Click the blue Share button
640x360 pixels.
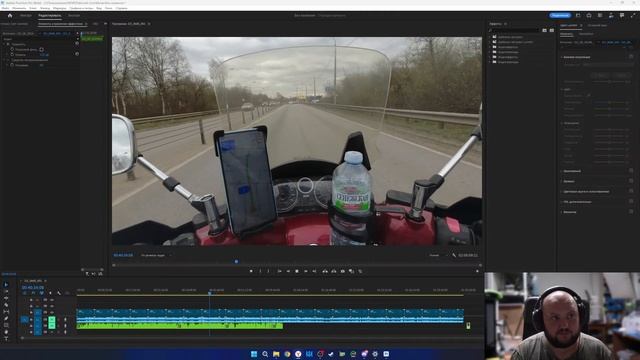tap(560, 16)
